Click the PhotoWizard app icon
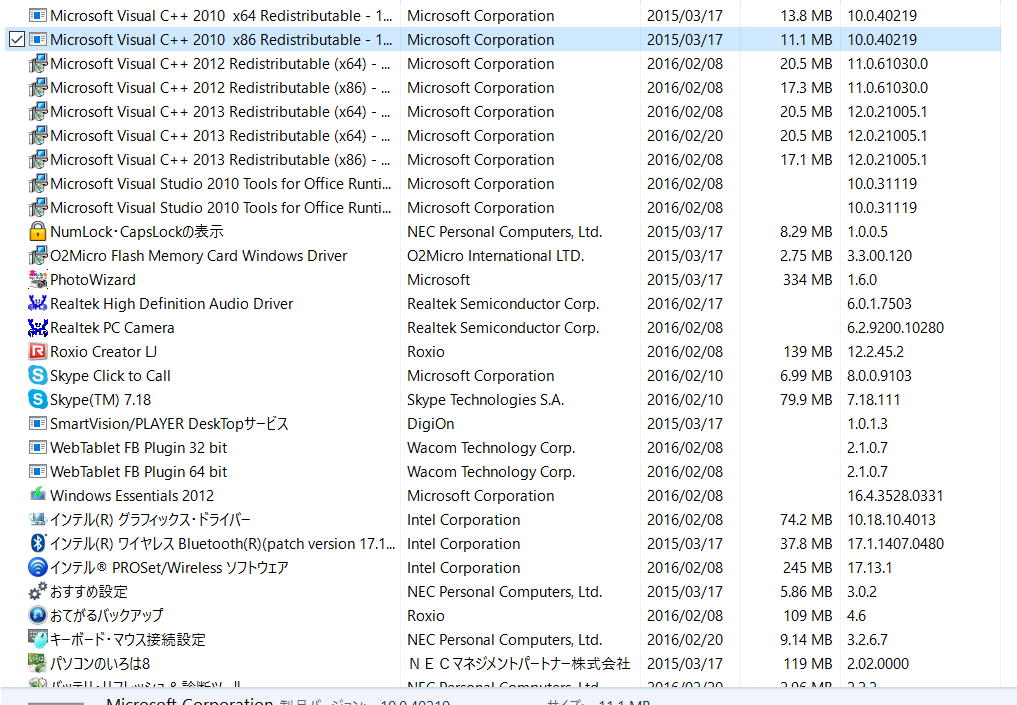Viewport: 1017px width, 705px height. (x=38, y=280)
